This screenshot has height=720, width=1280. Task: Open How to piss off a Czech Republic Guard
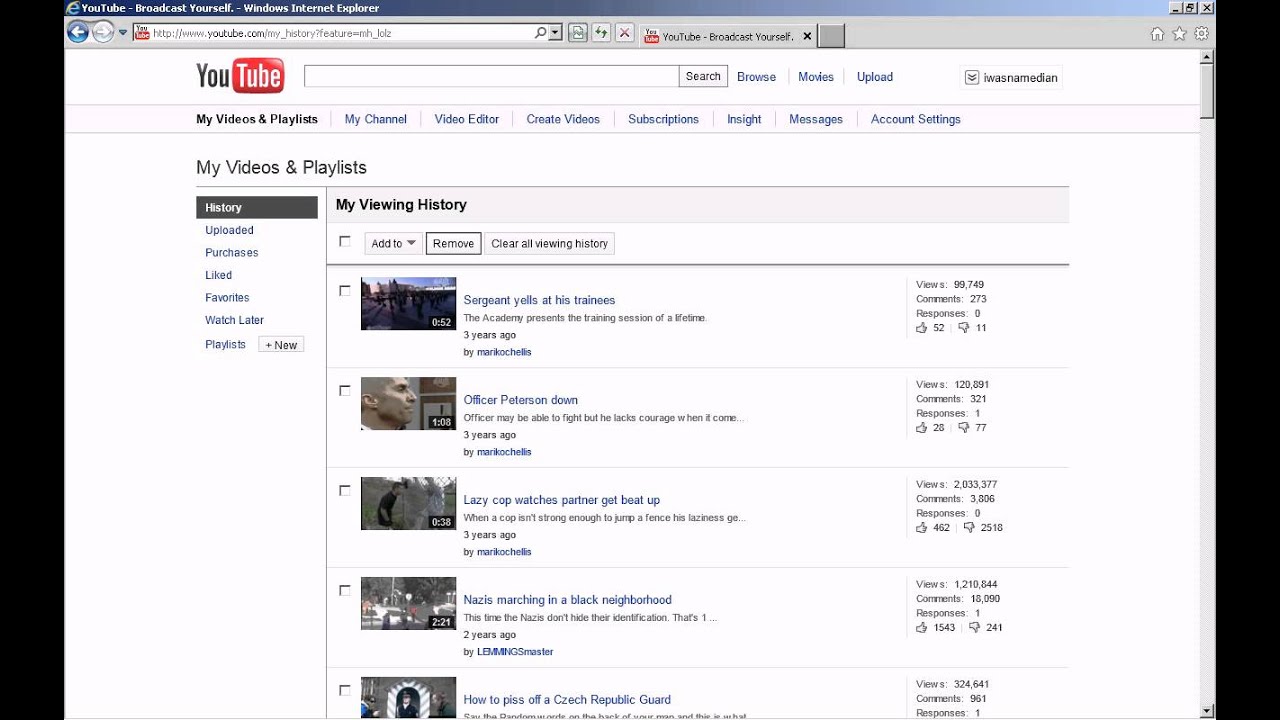[567, 700]
